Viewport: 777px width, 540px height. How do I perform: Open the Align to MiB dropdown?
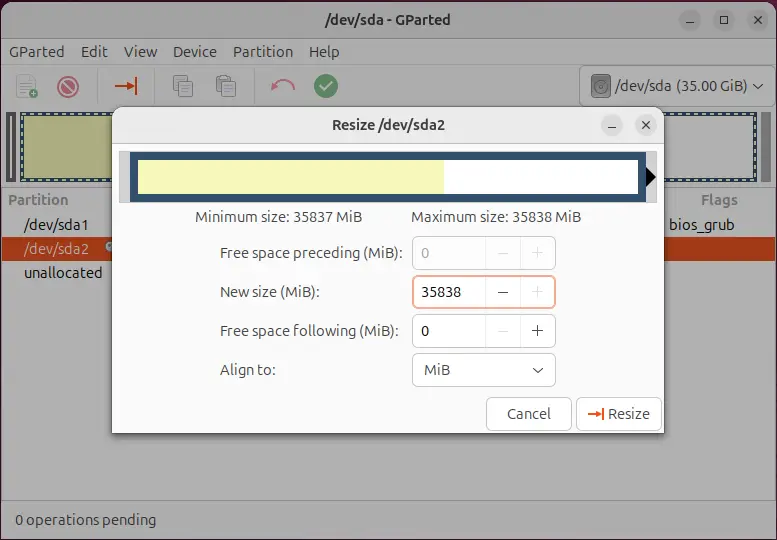click(484, 370)
